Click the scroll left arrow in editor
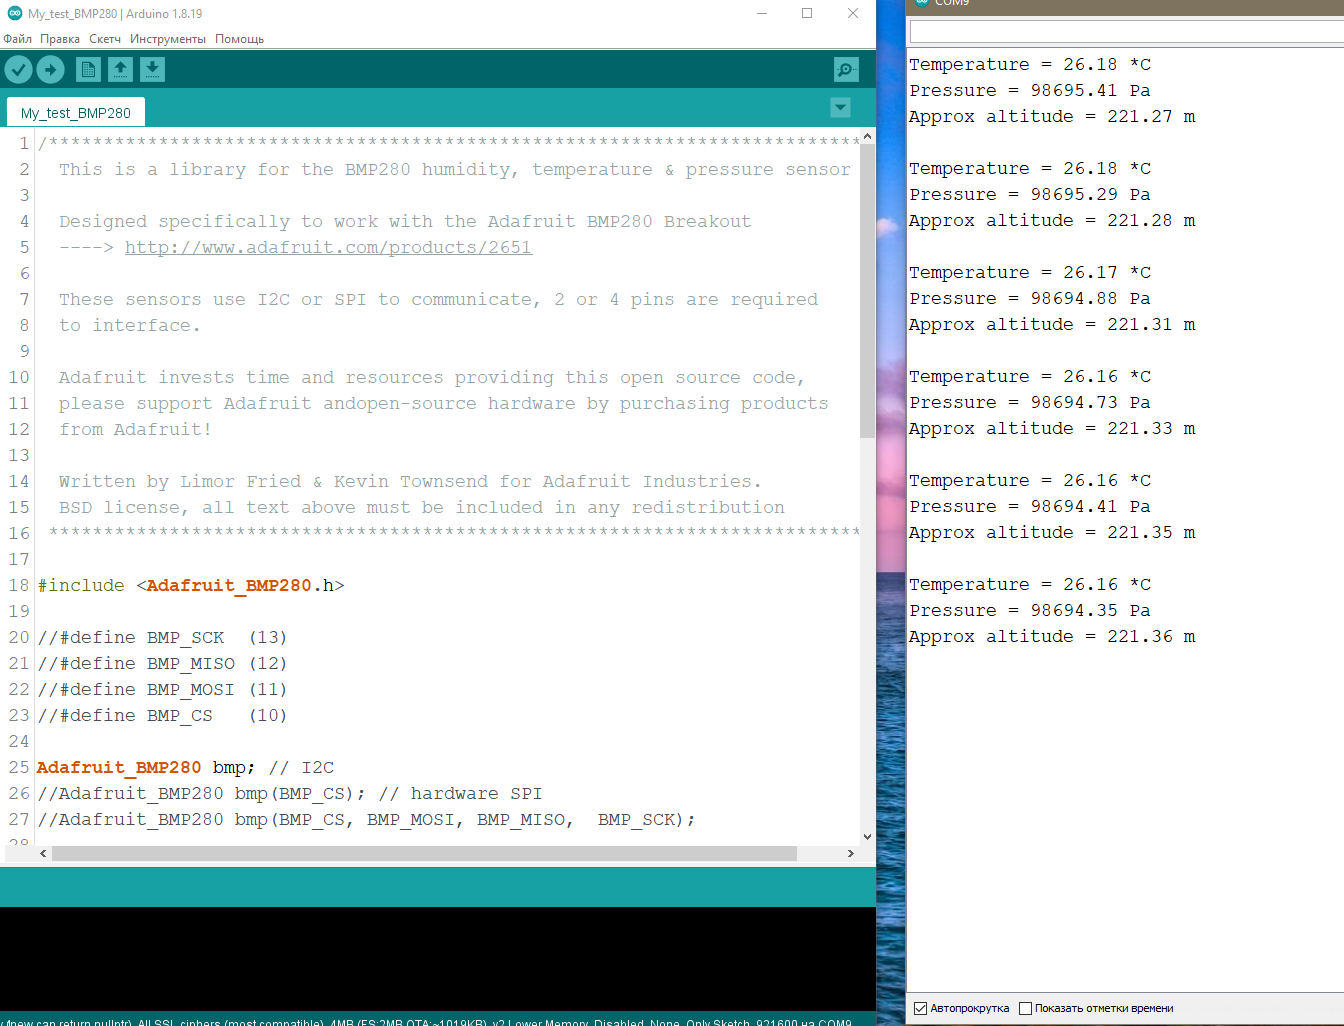Image resolution: width=1344 pixels, height=1026 pixels. pyautogui.click(x=43, y=853)
